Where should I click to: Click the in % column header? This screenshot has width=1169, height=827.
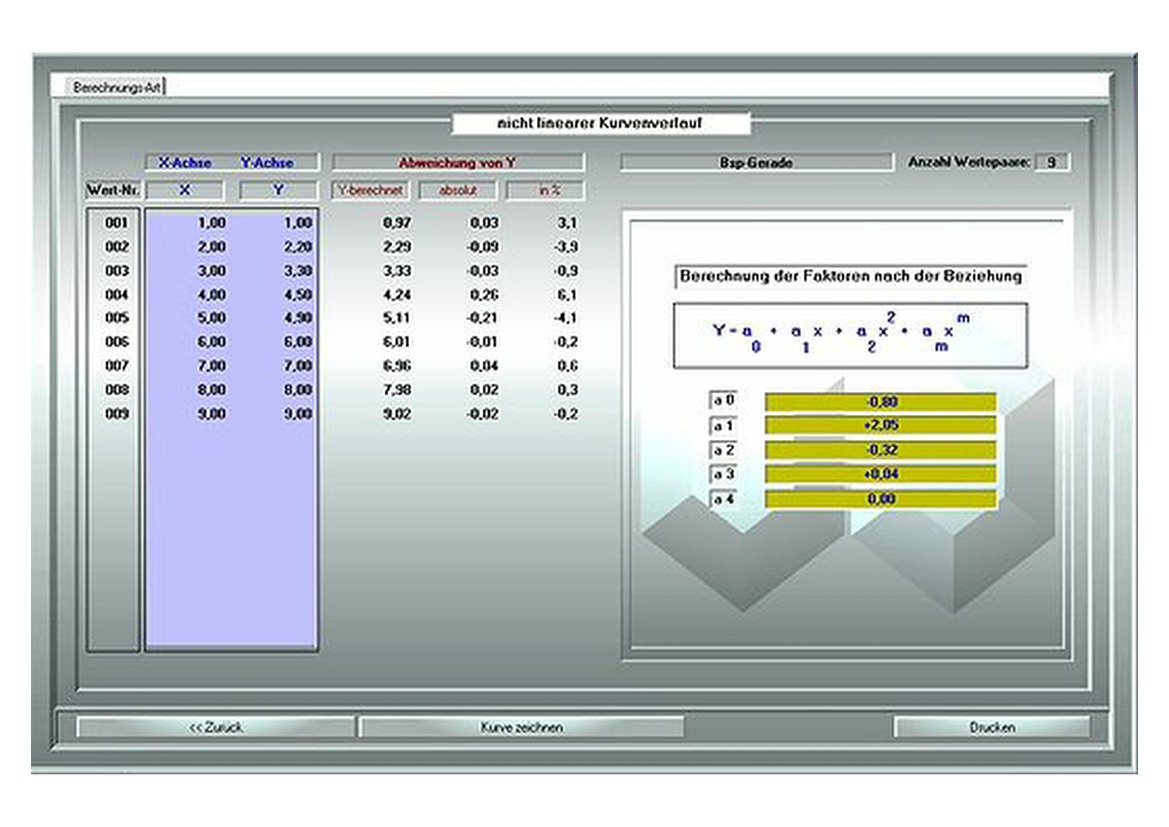pos(546,190)
